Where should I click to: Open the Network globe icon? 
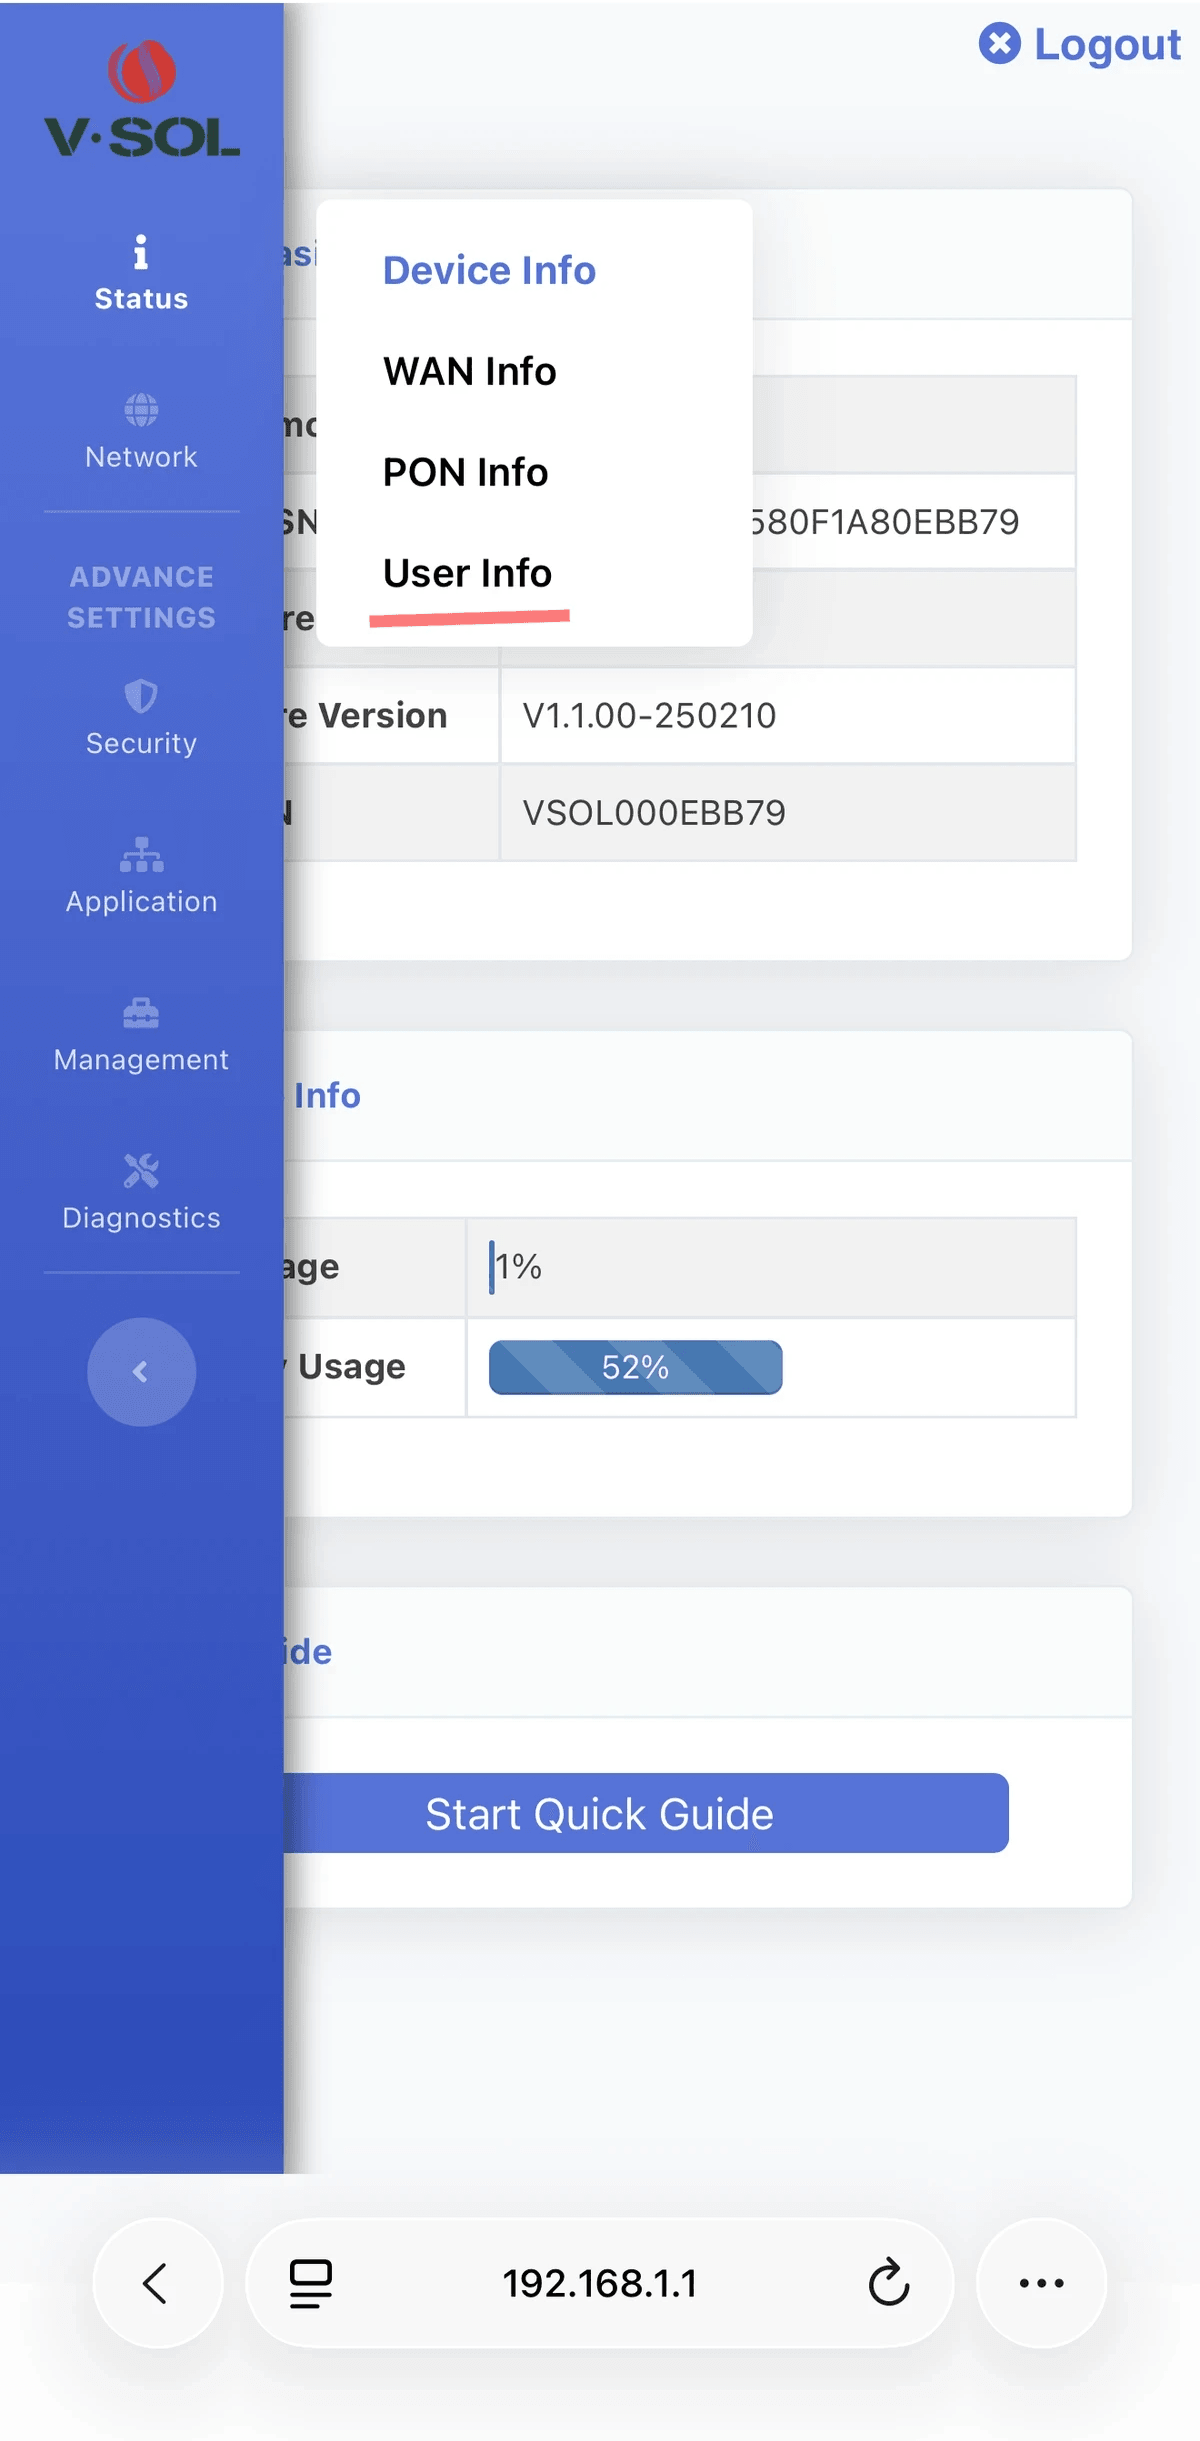(141, 410)
